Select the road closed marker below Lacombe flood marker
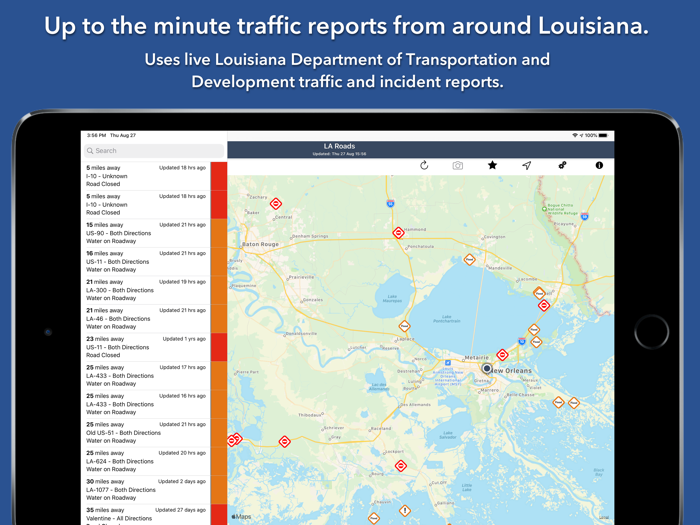Image resolution: width=700 pixels, height=525 pixels. [544, 306]
